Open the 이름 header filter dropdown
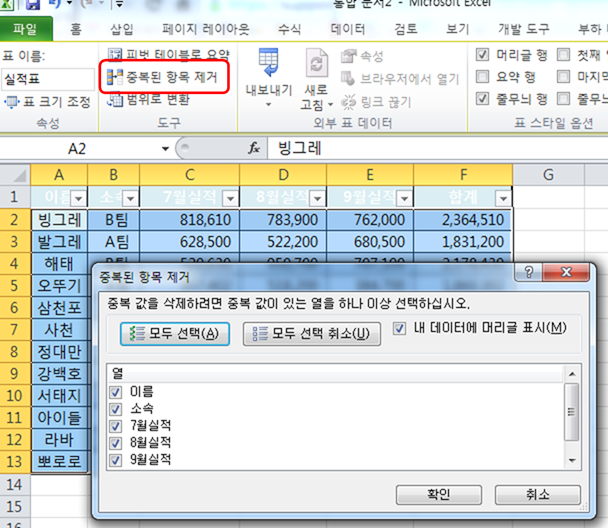Screen dimensions: 608x528 [79, 199]
